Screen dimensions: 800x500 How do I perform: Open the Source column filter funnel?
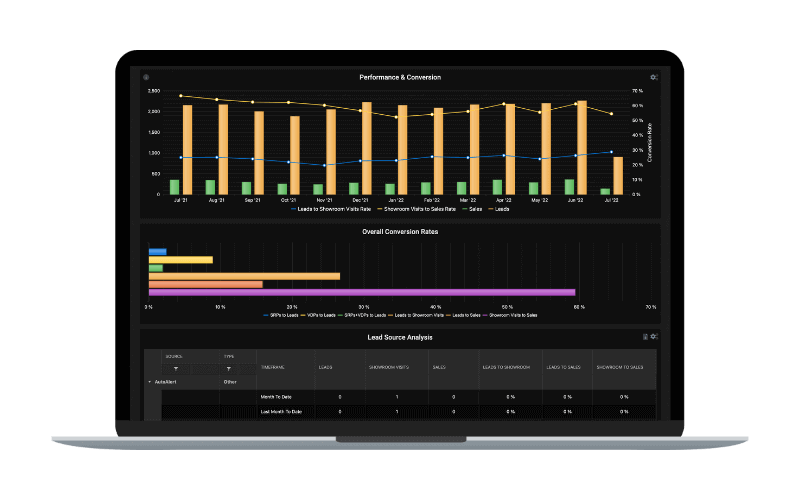pos(176,368)
